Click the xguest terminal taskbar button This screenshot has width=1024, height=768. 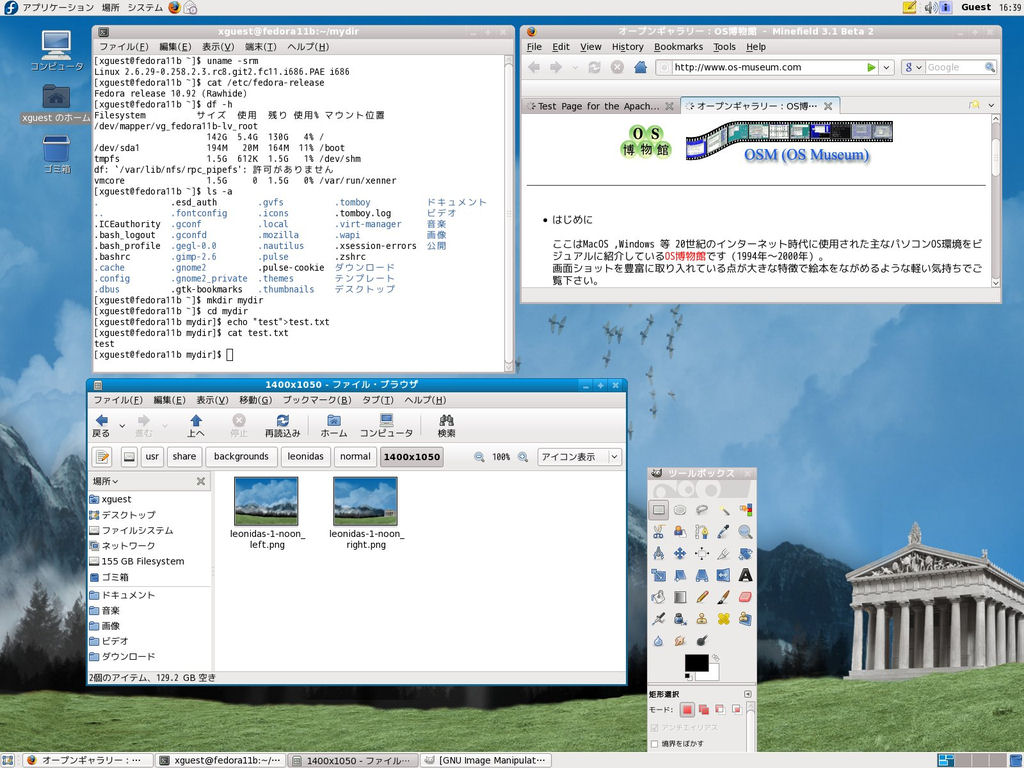(x=221, y=760)
